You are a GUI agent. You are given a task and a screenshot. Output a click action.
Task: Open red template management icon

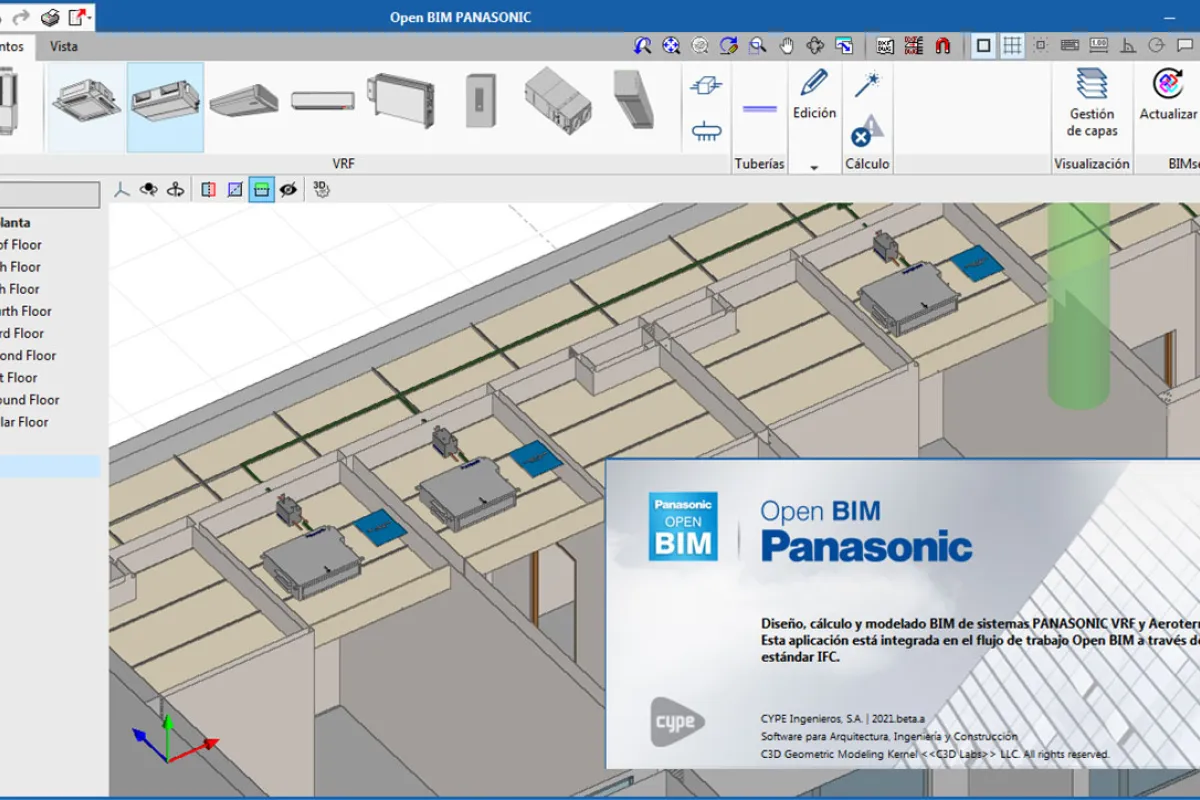(913, 45)
